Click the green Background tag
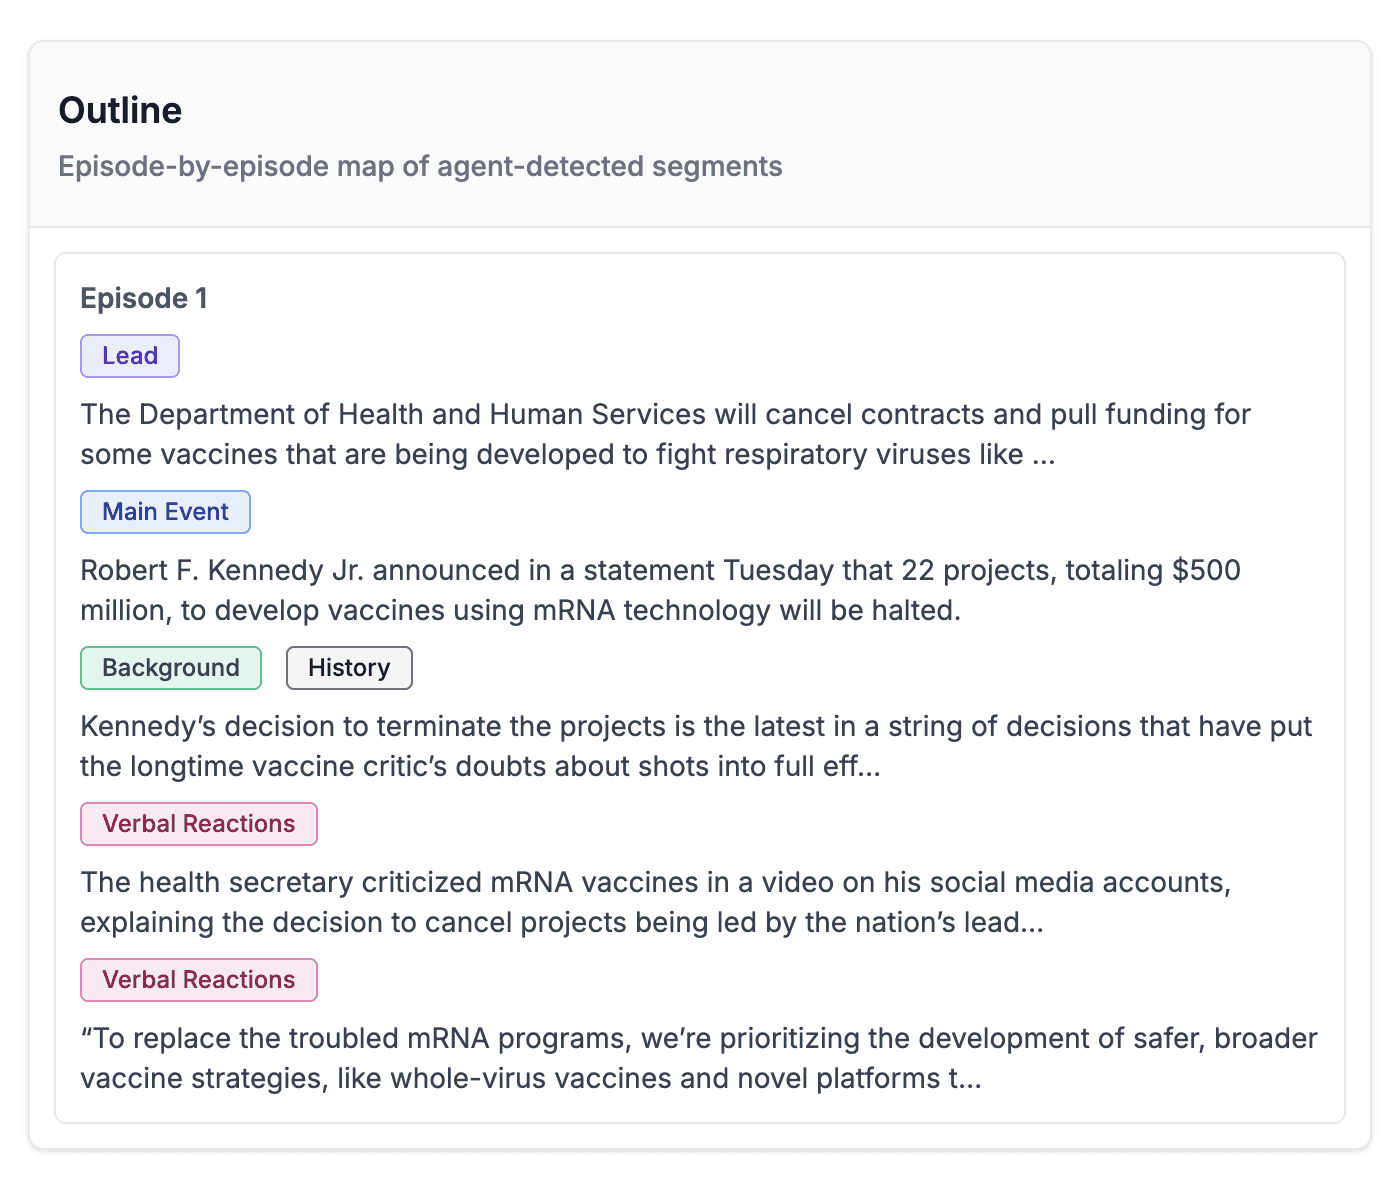Image resolution: width=1400 pixels, height=1178 pixels. tap(171, 668)
